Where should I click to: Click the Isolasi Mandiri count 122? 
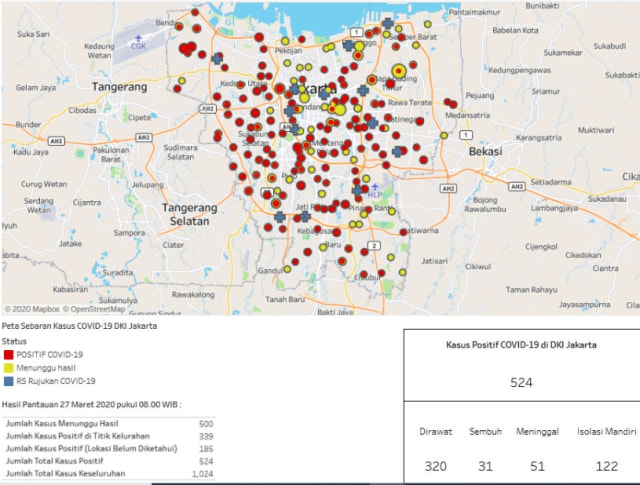point(607,466)
